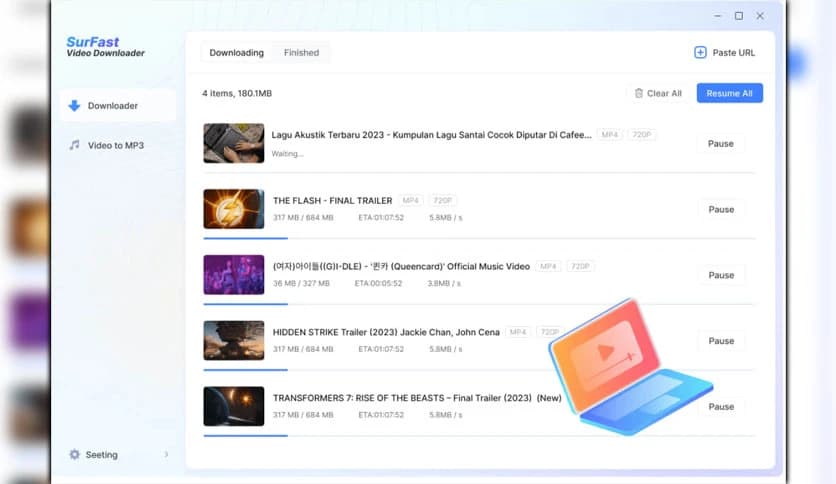Click the 720P tag on THE FLASH row
The image size is (836, 484).
pyautogui.click(x=443, y=200)
